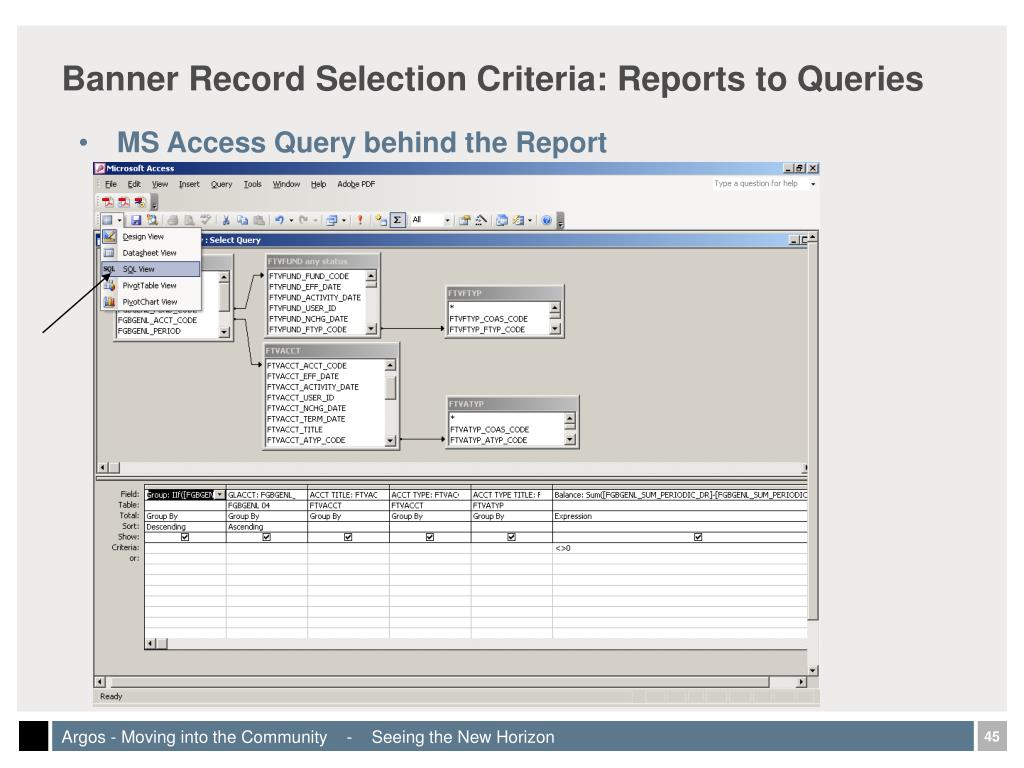Open the Redo history dropdown arrow
The width and height of the screenshot is (1024, 768).
coord(315,220)
